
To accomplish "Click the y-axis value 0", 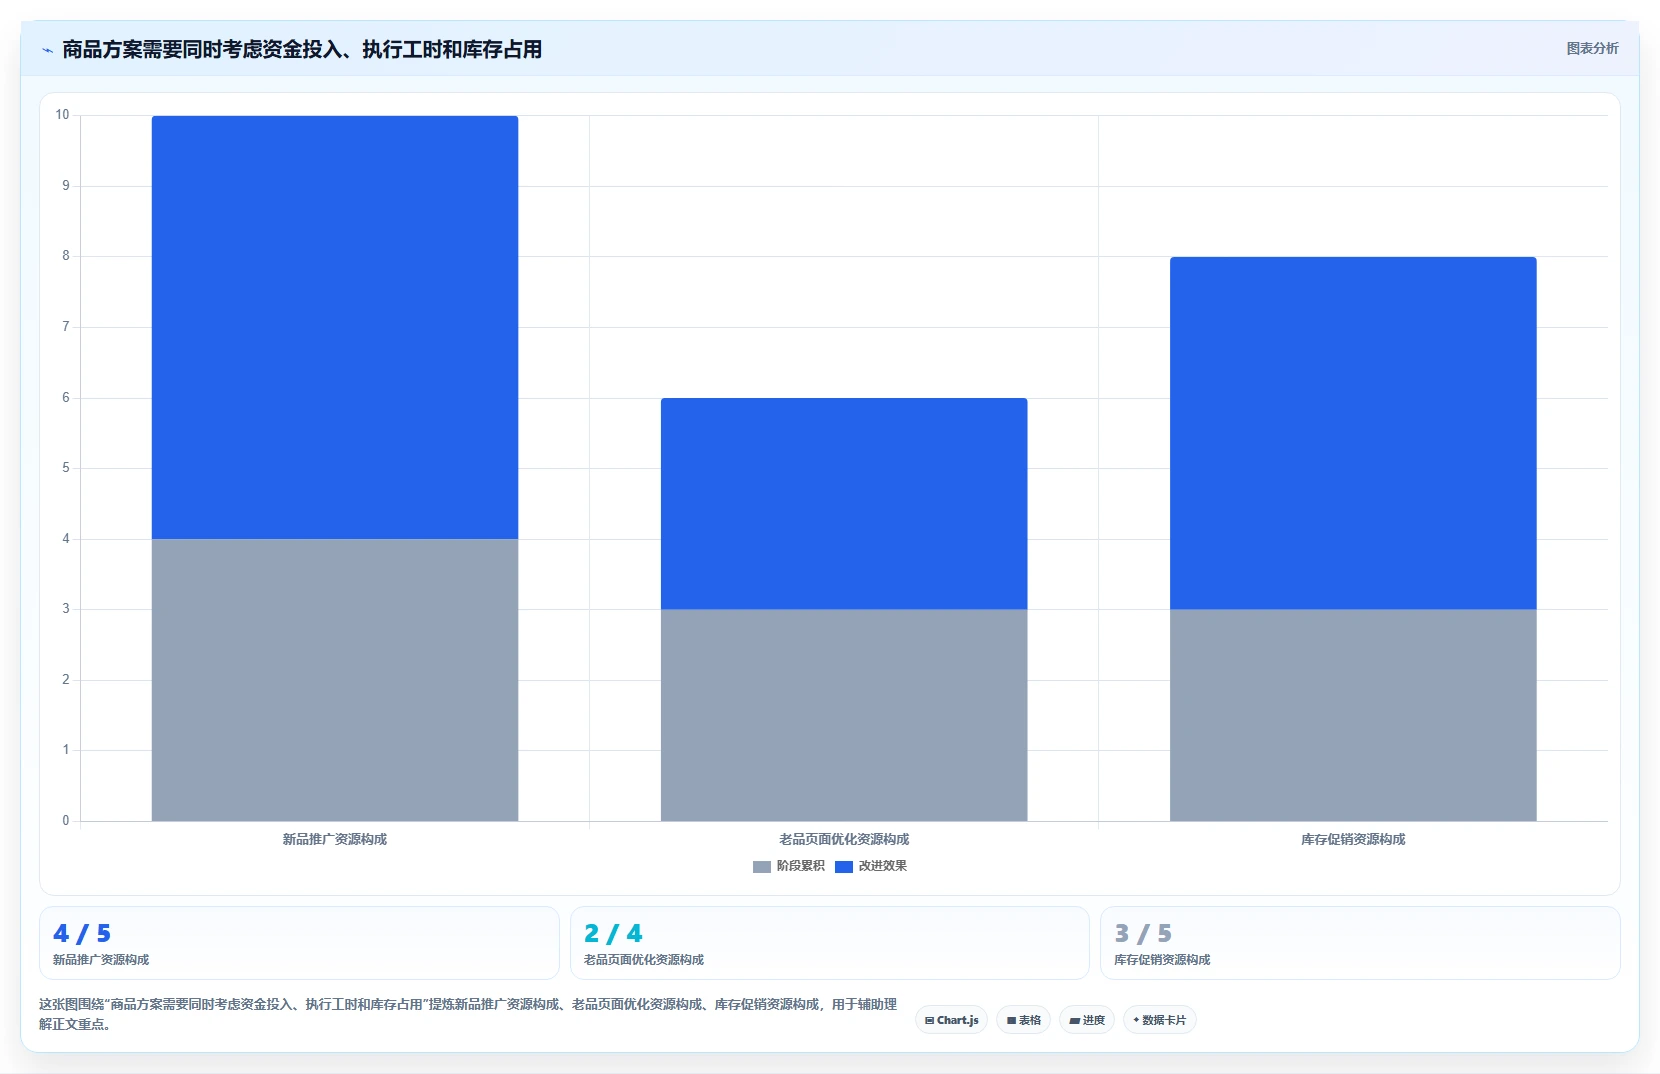I will tap(66, 821).
